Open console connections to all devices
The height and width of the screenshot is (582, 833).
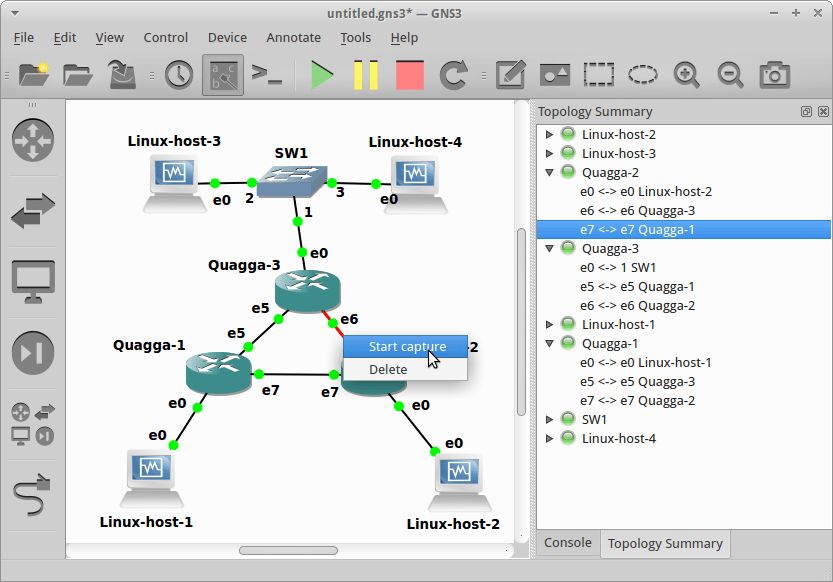tap(267, 74)
